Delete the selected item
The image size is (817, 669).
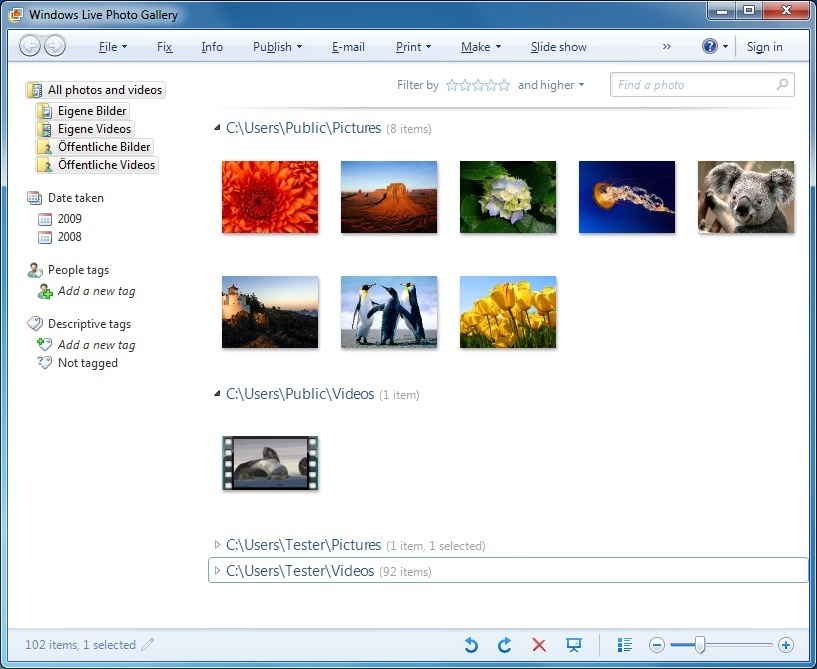pos(539,645)
